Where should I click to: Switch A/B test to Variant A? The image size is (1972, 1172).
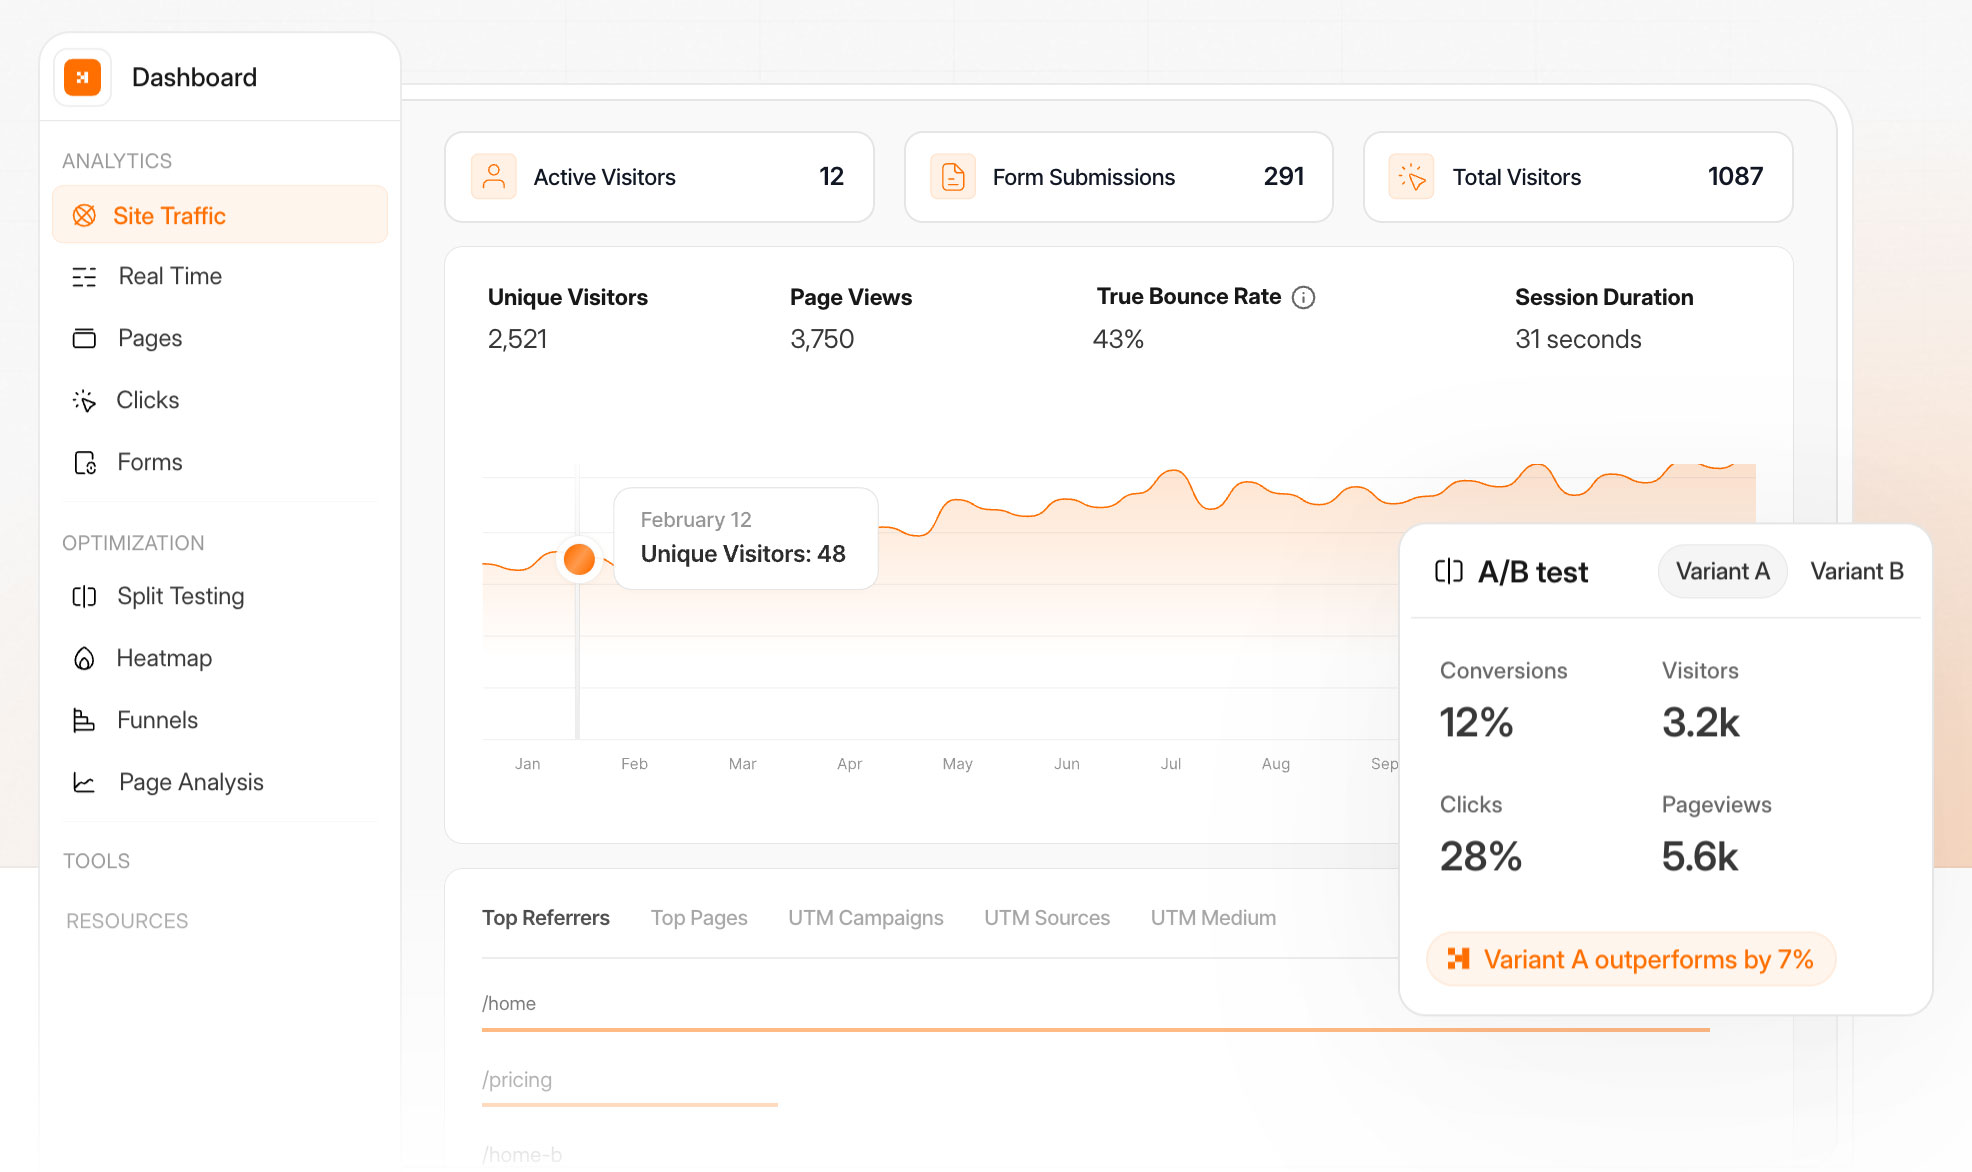click(x=1722, y=571)
